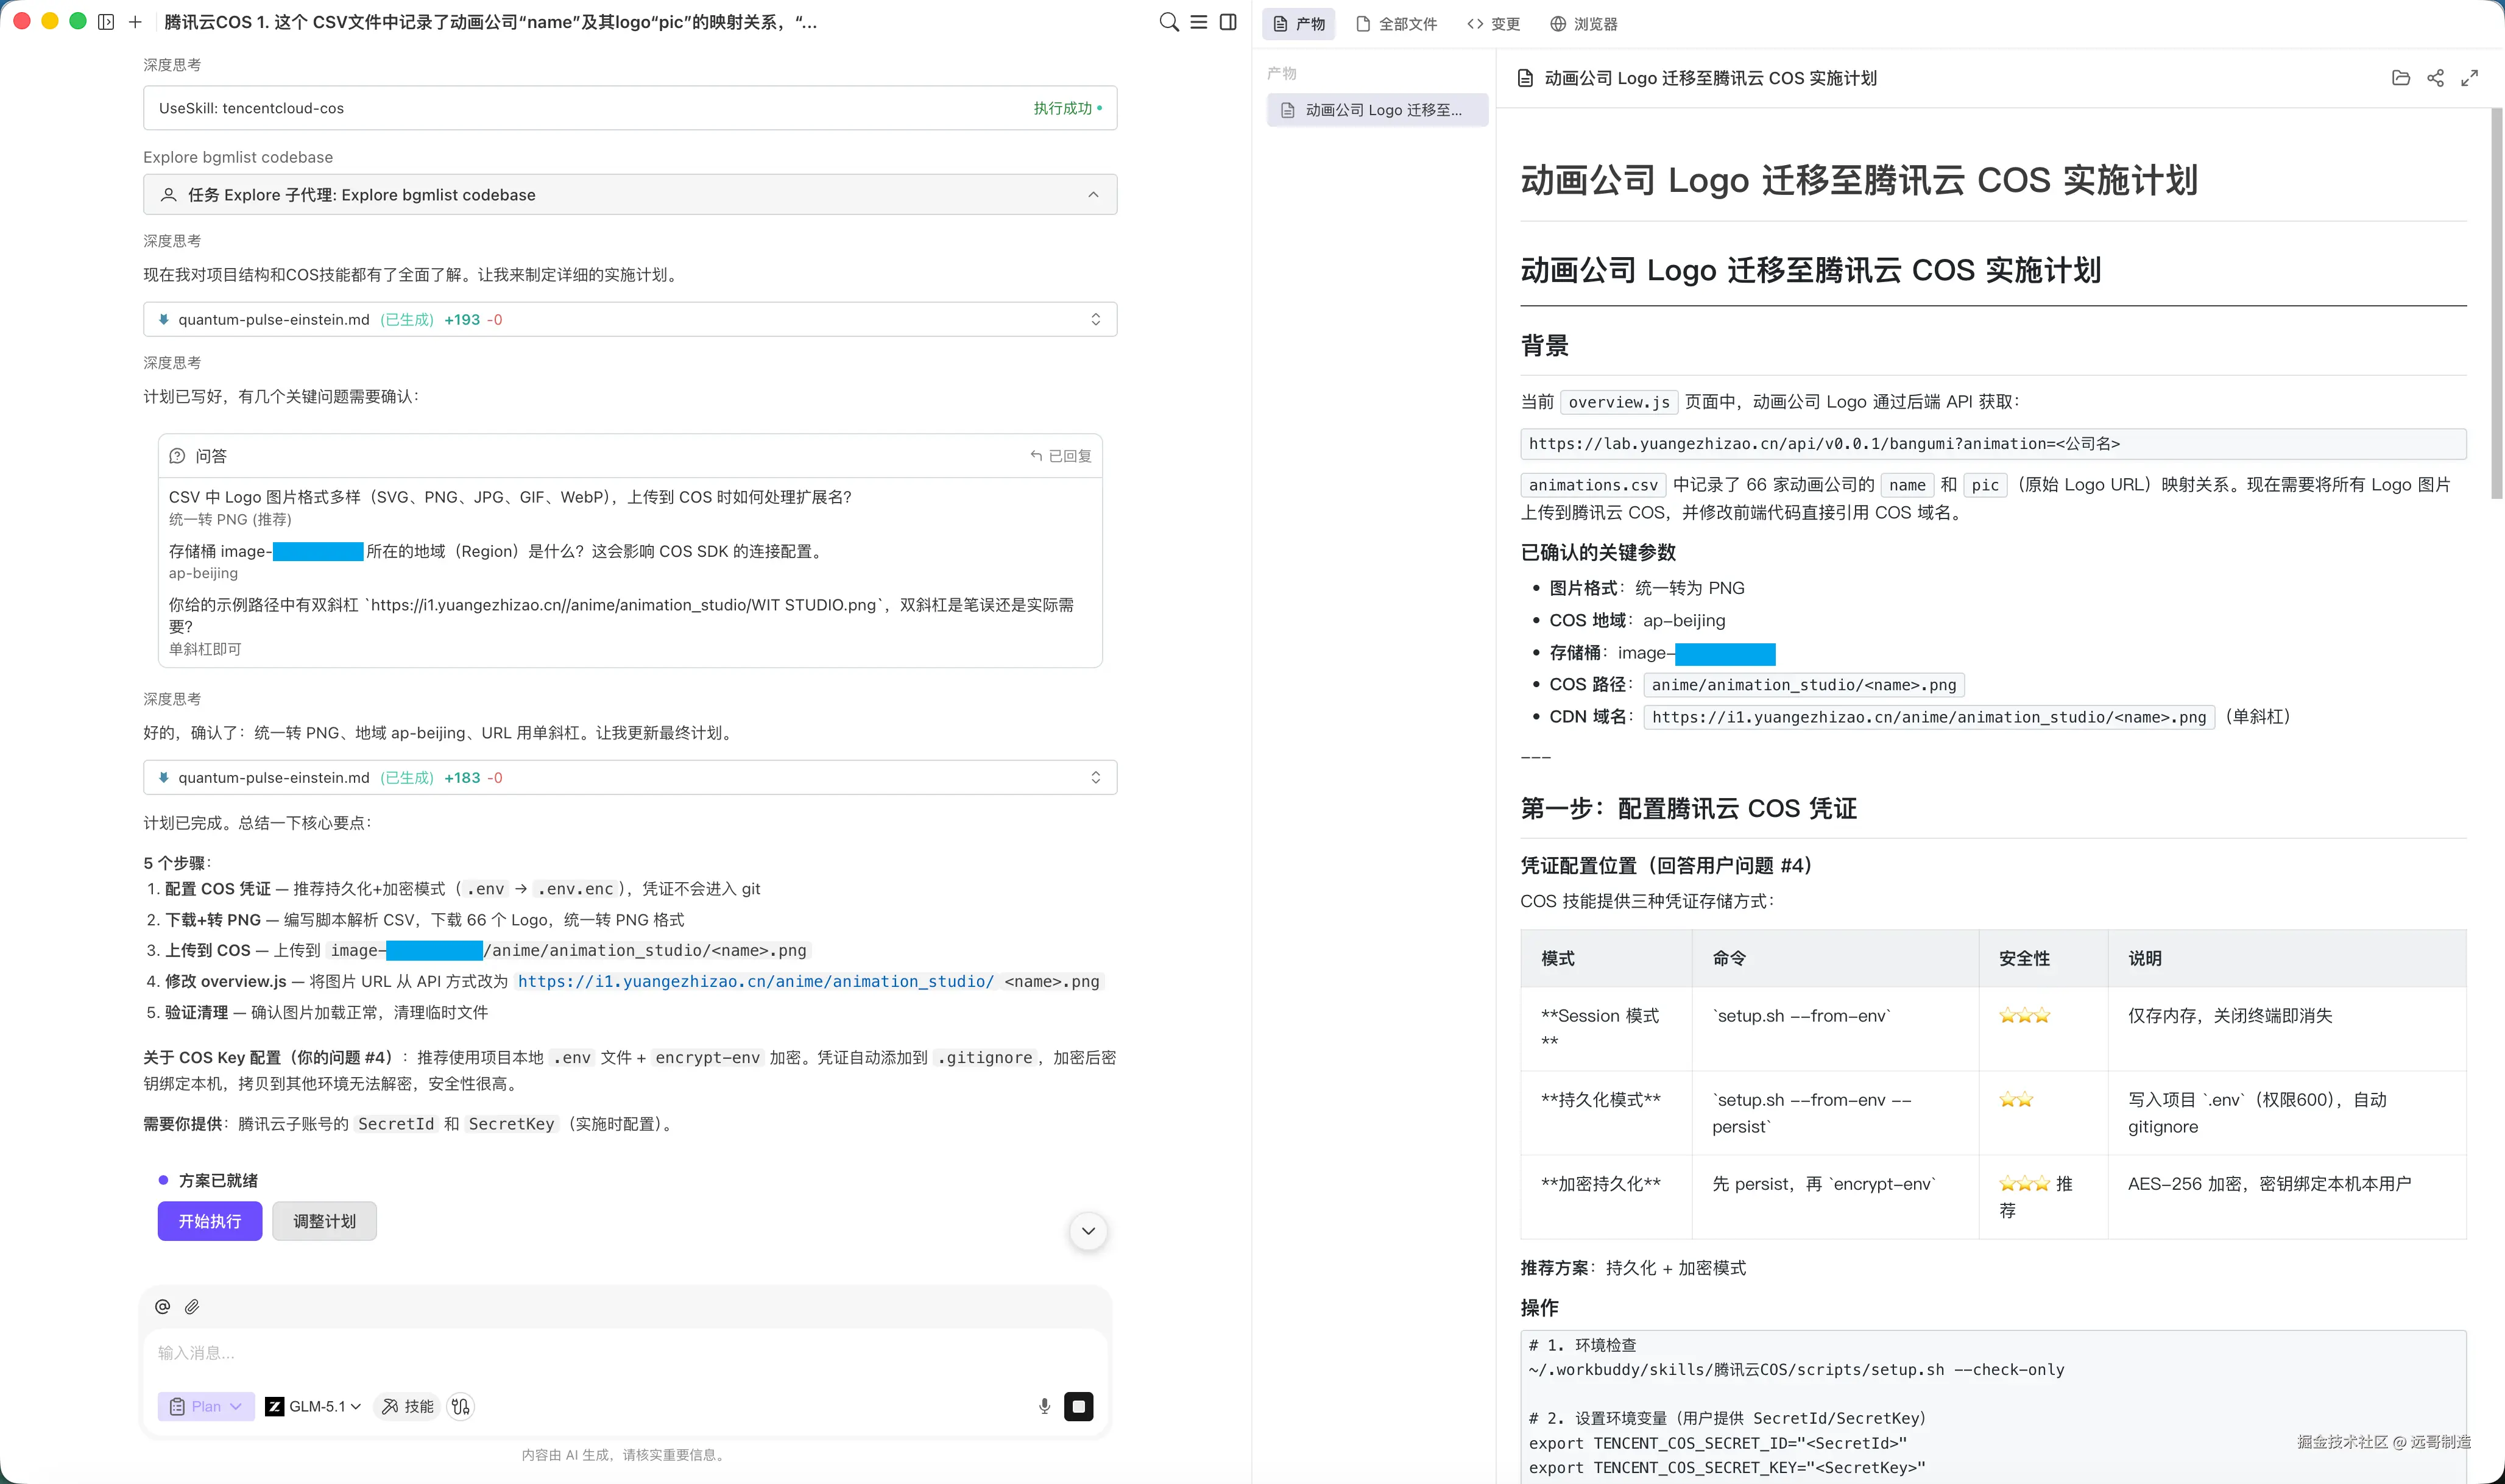The image size is (2505, 1484).
Task: Open the i1.yuangezhizao.cn animation_studio link
Action: (x=756, y=982)
